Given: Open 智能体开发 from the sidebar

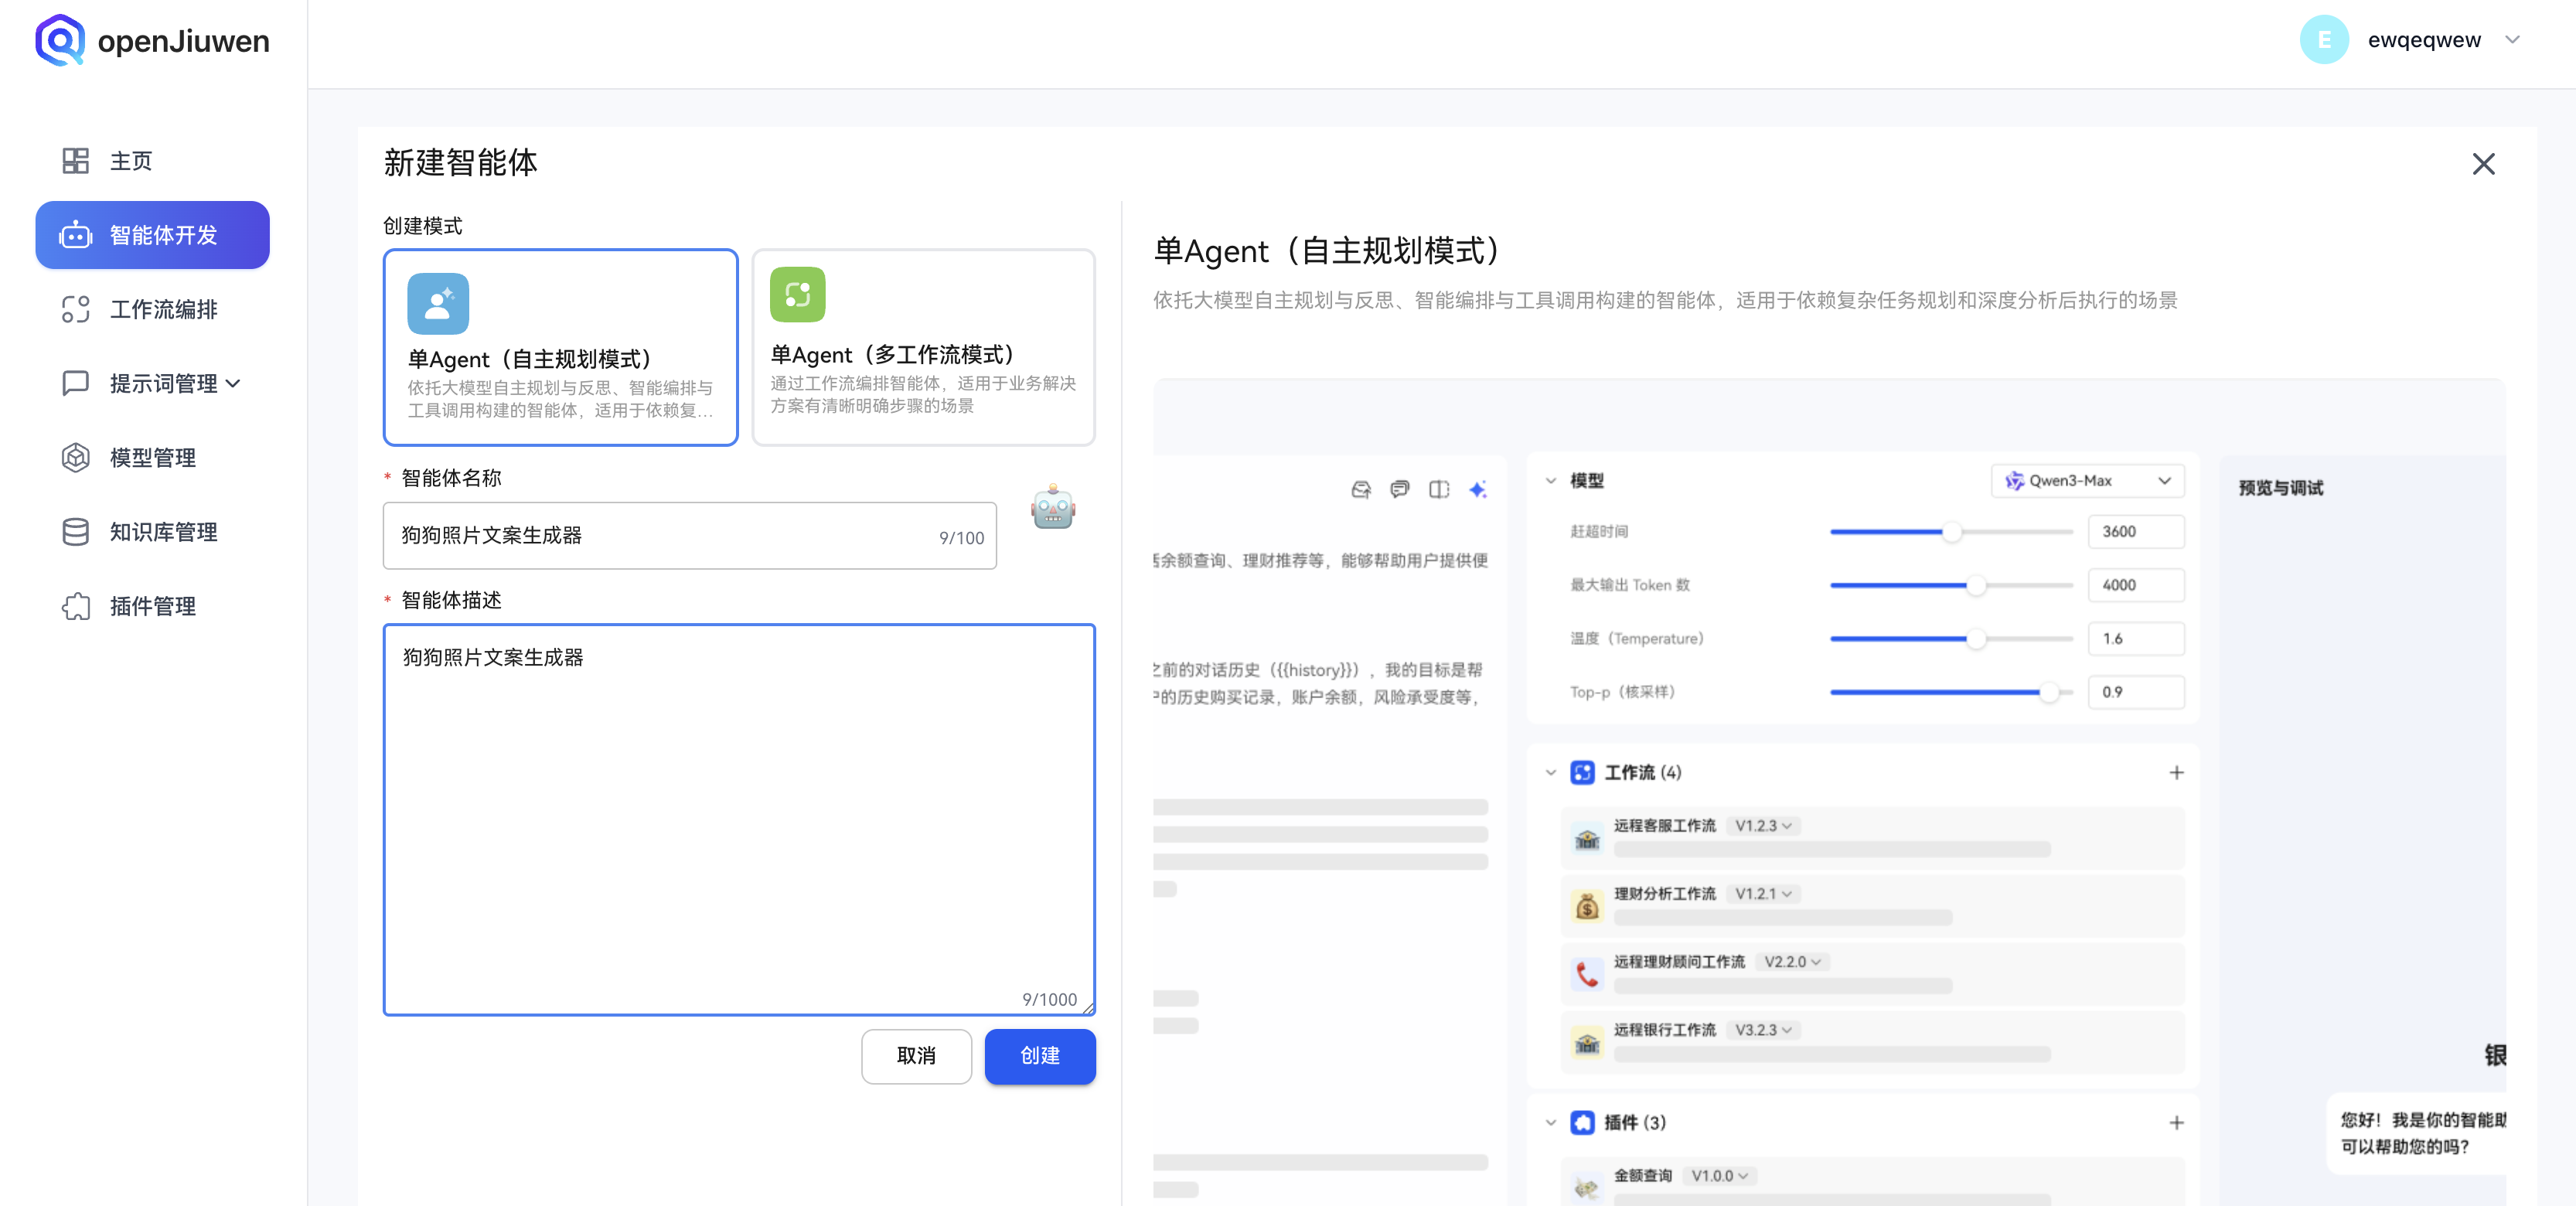Looking at the screenshot, I should 152,235.
